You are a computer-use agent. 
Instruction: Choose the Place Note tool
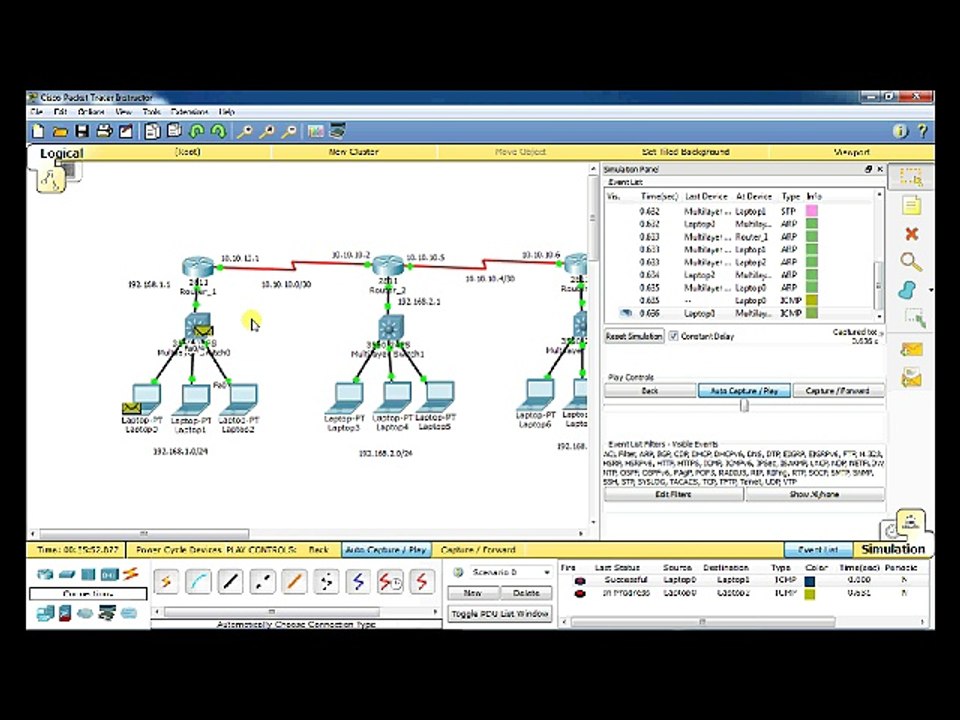[x=911, y=205]
